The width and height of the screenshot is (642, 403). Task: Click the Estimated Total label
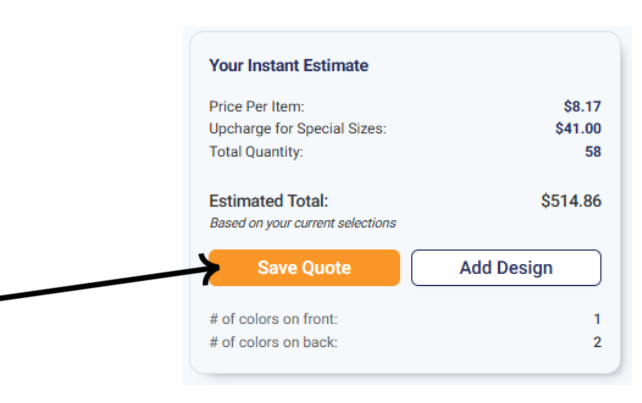point(268,201)
